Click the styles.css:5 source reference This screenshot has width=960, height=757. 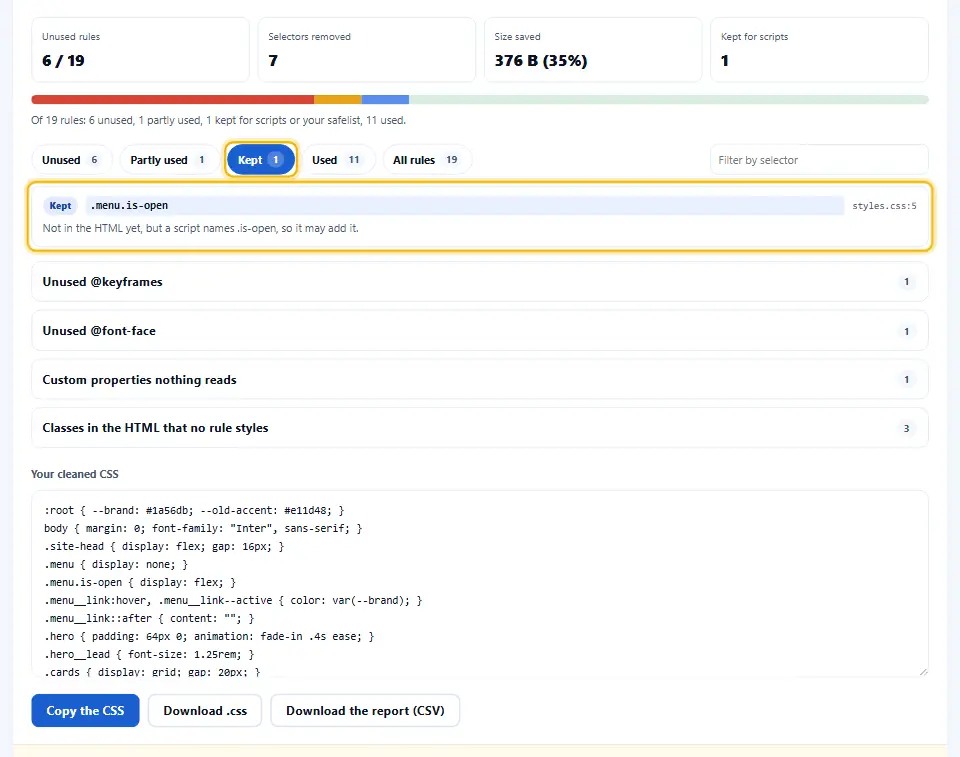pos(884,206)
